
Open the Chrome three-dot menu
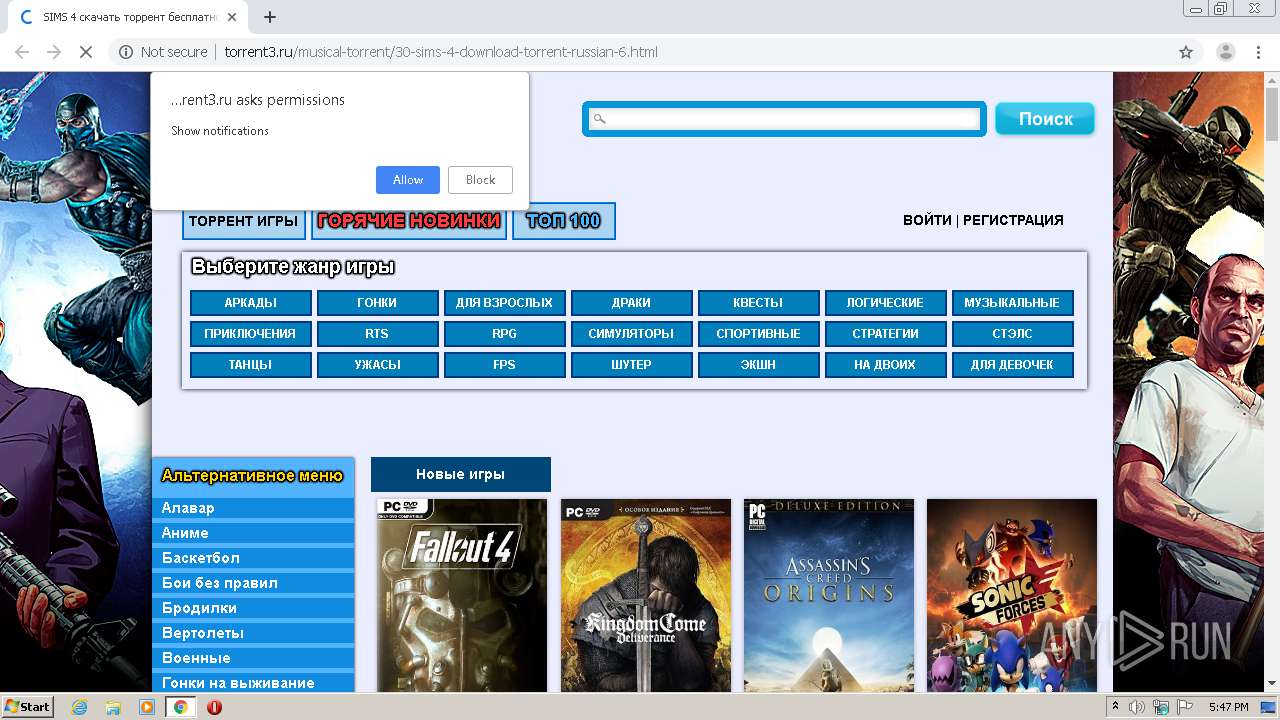[x=1258, y=52]
